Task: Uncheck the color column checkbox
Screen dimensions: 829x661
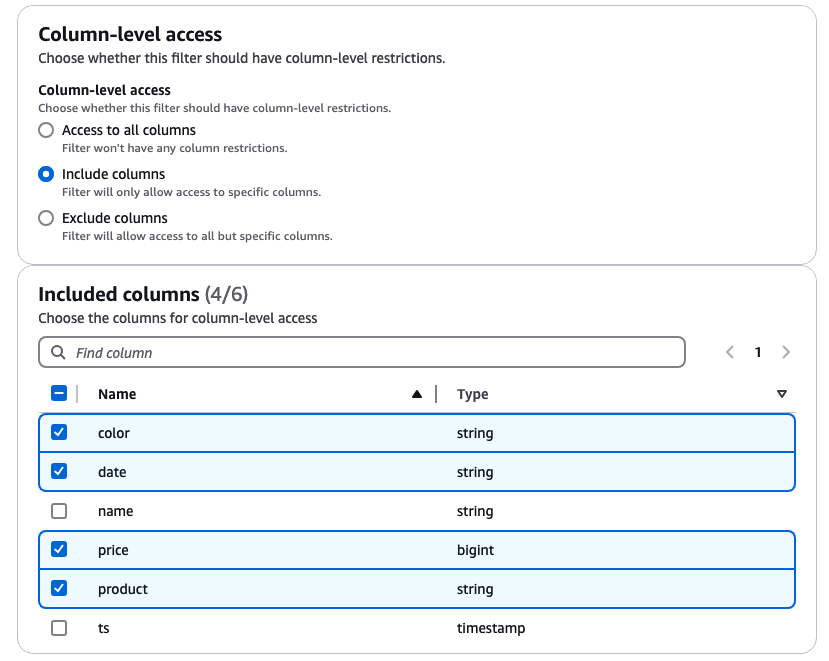Action: (59, 432)
